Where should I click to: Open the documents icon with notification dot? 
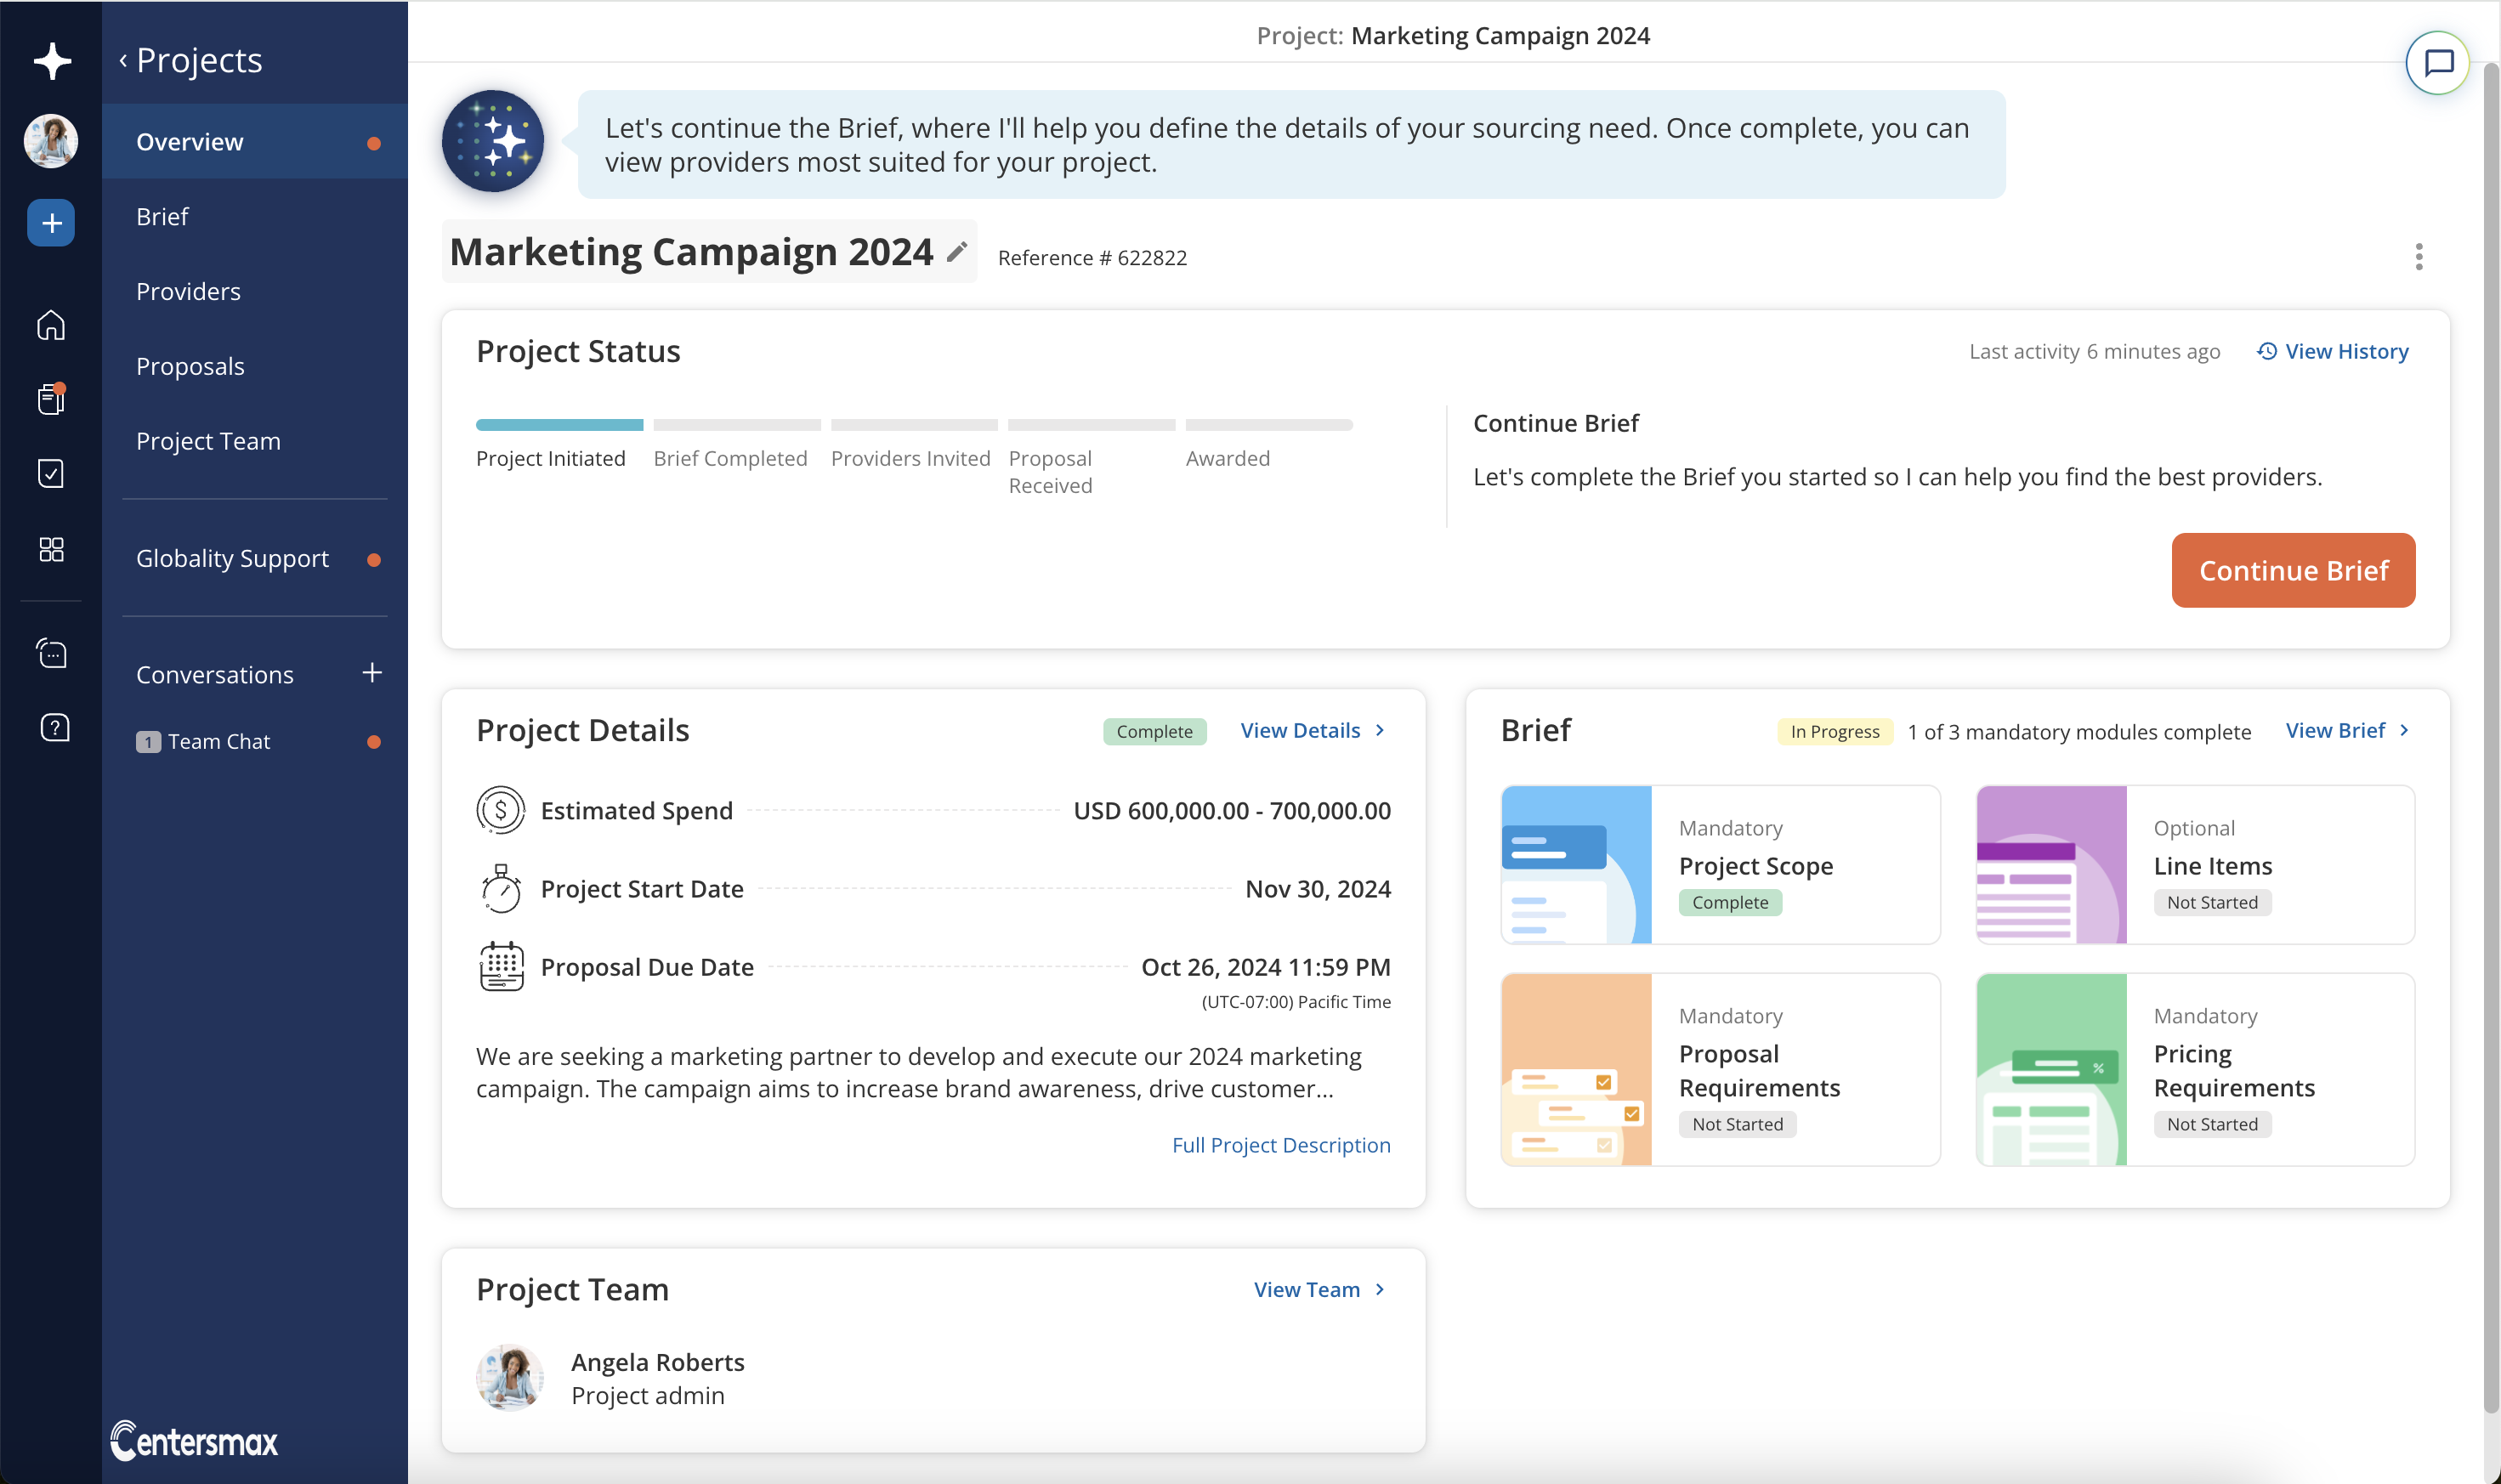click(x=51, y=399)
